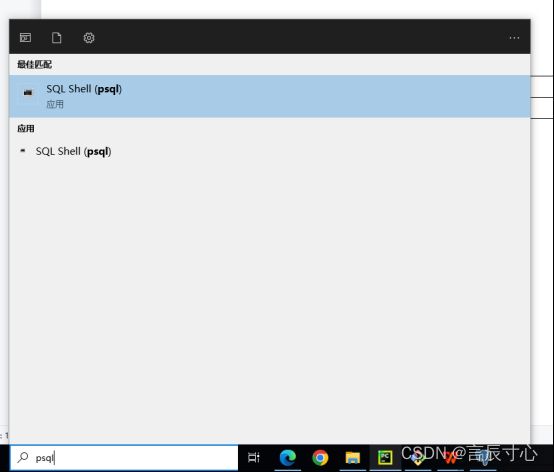Viewport: 554px width, 472px height.
Task: Filter search results by apps icon
Action: [25, 37]
